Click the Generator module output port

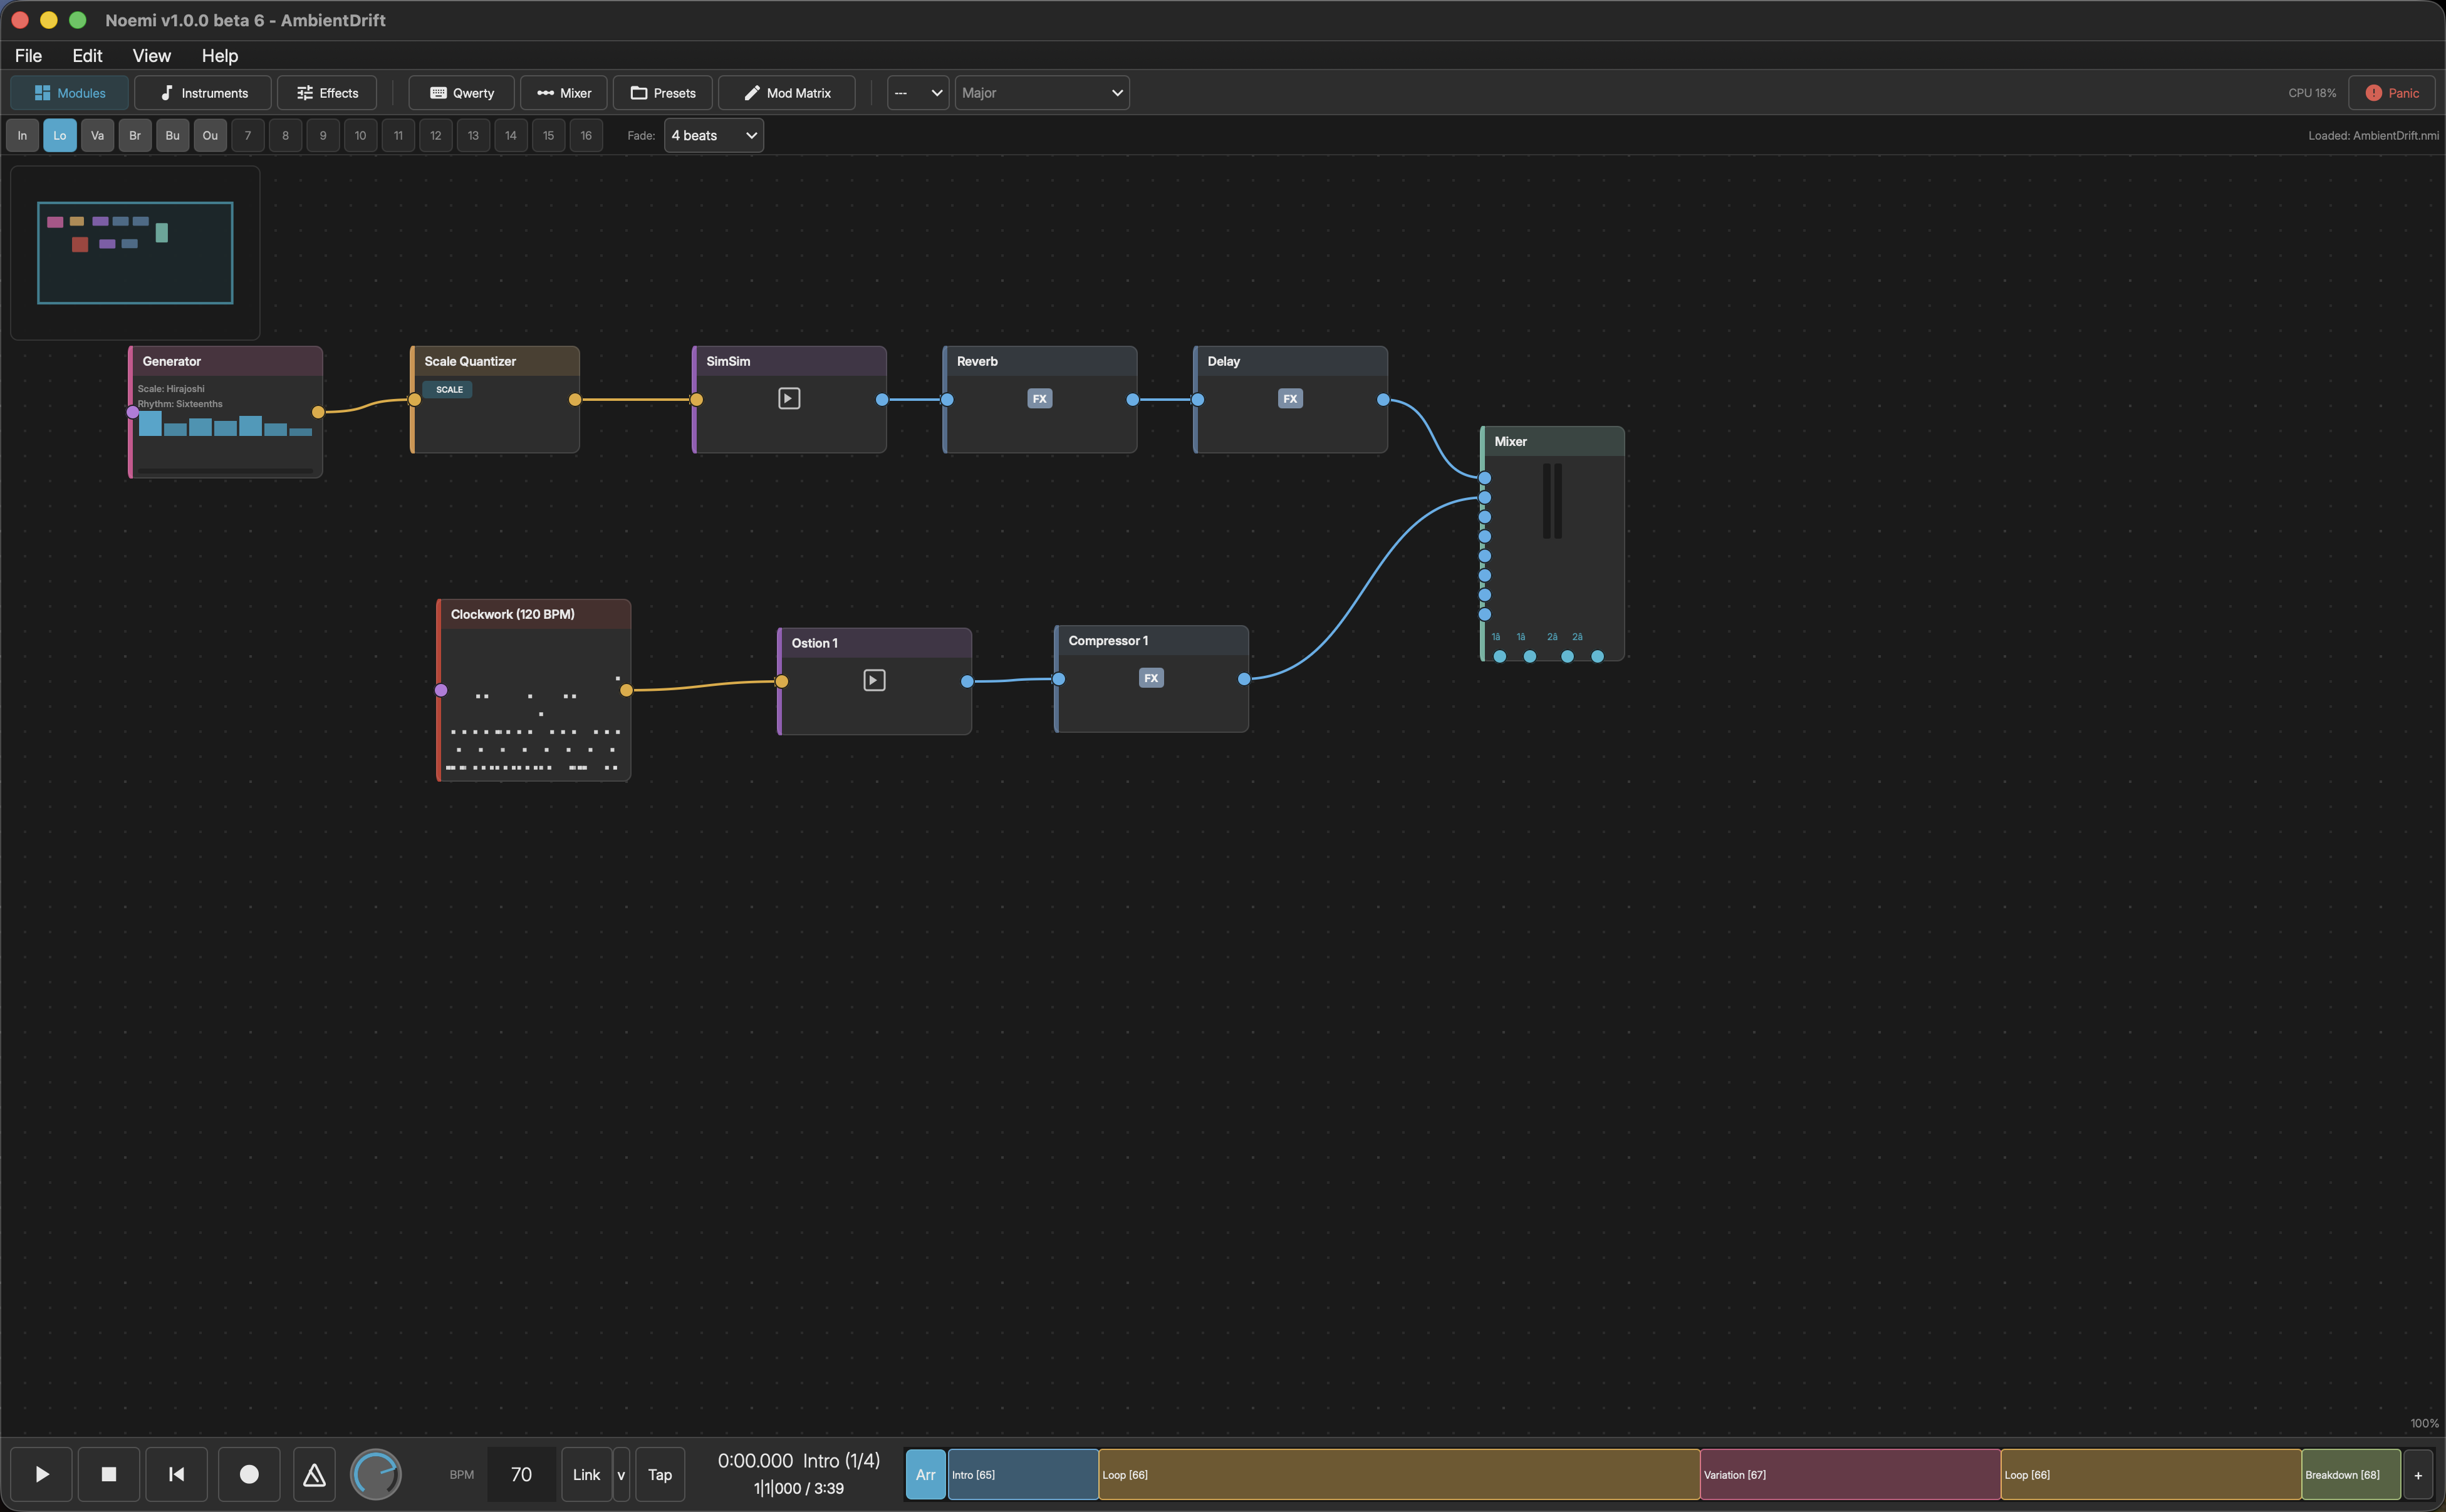coord(318,412)
